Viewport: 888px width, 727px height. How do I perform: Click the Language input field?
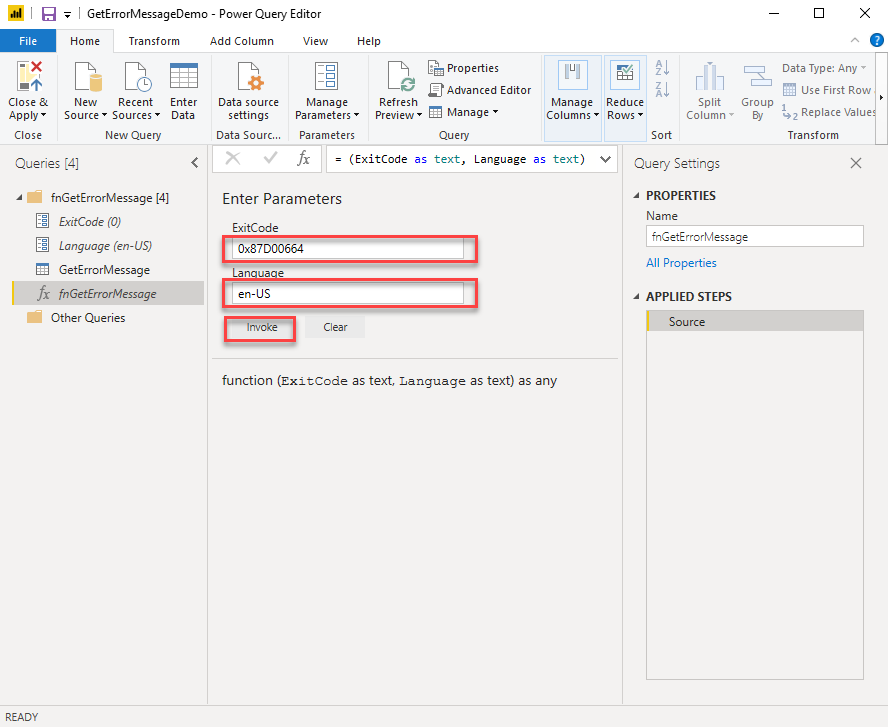point(348,294)
